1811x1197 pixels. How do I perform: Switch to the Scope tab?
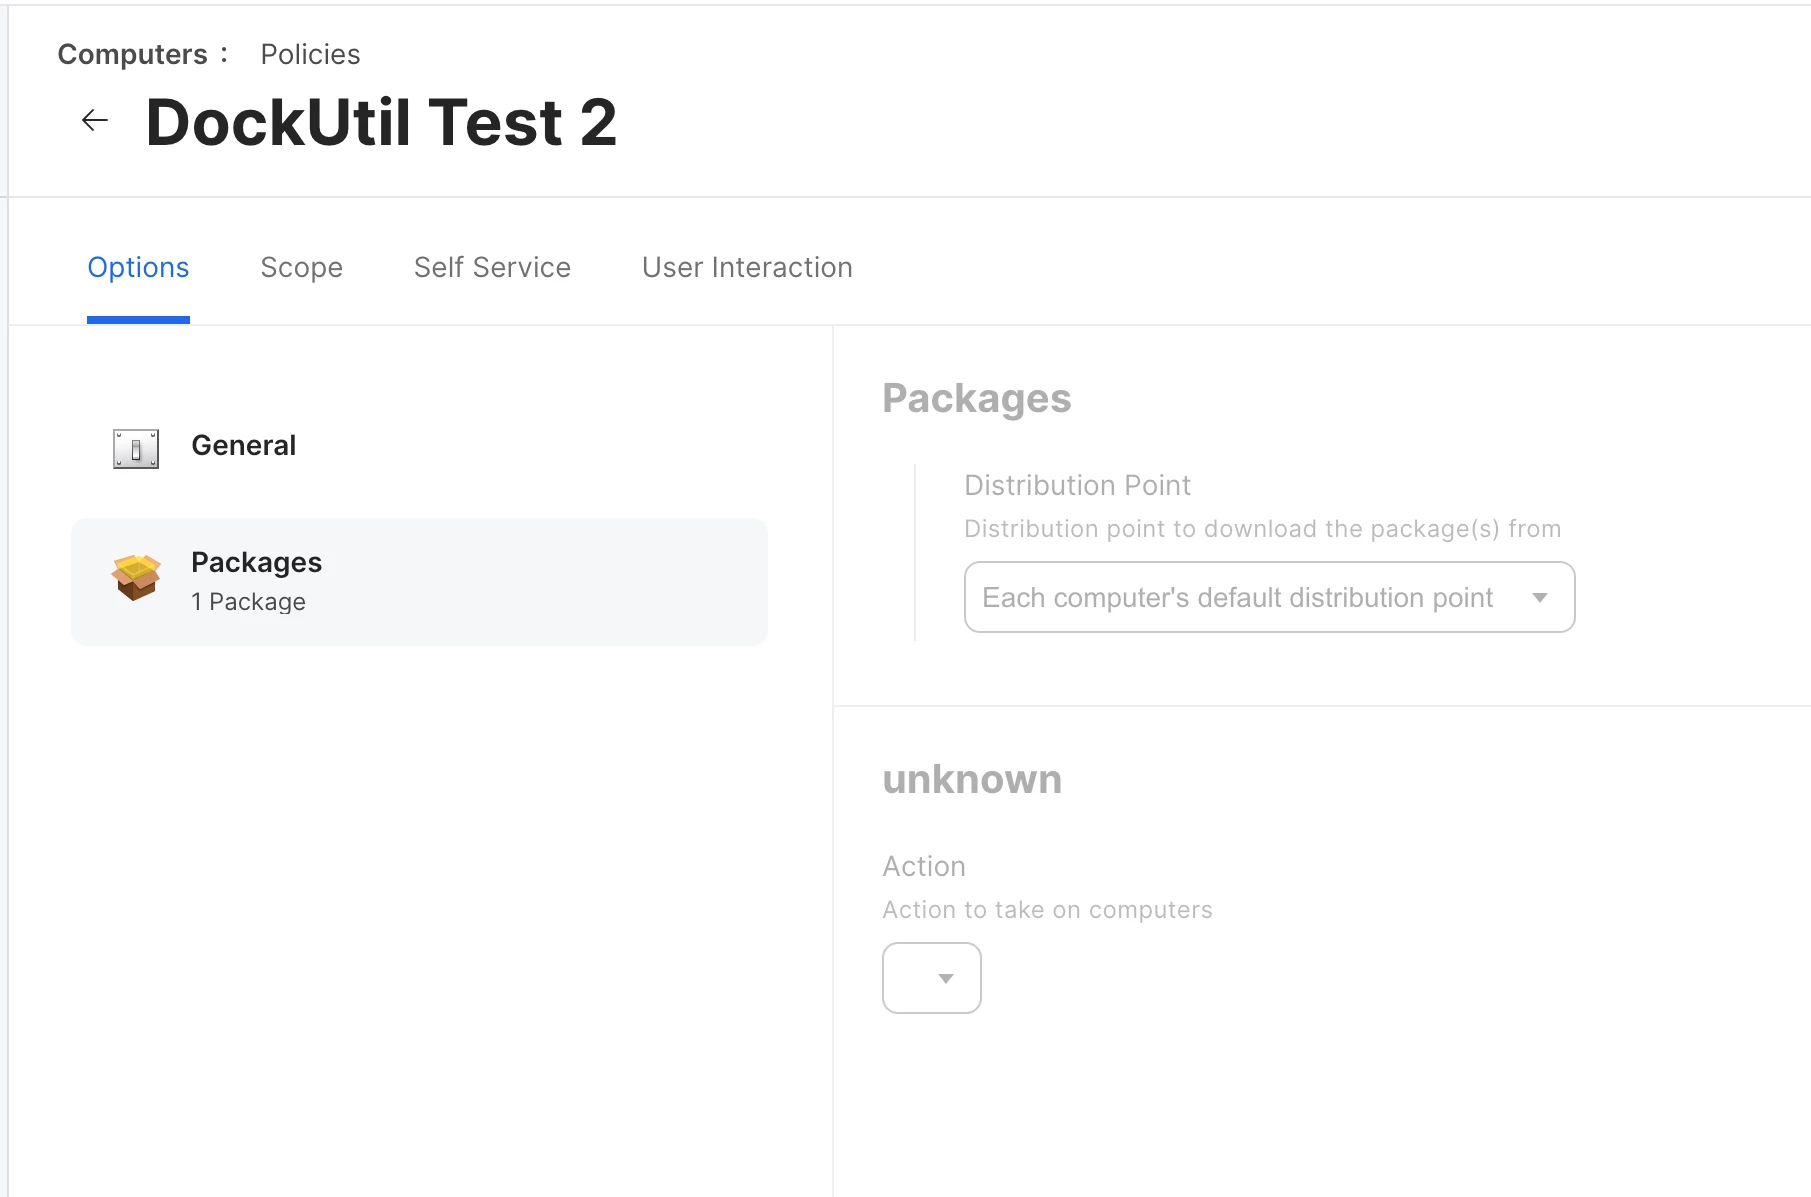tap(301, 268)
